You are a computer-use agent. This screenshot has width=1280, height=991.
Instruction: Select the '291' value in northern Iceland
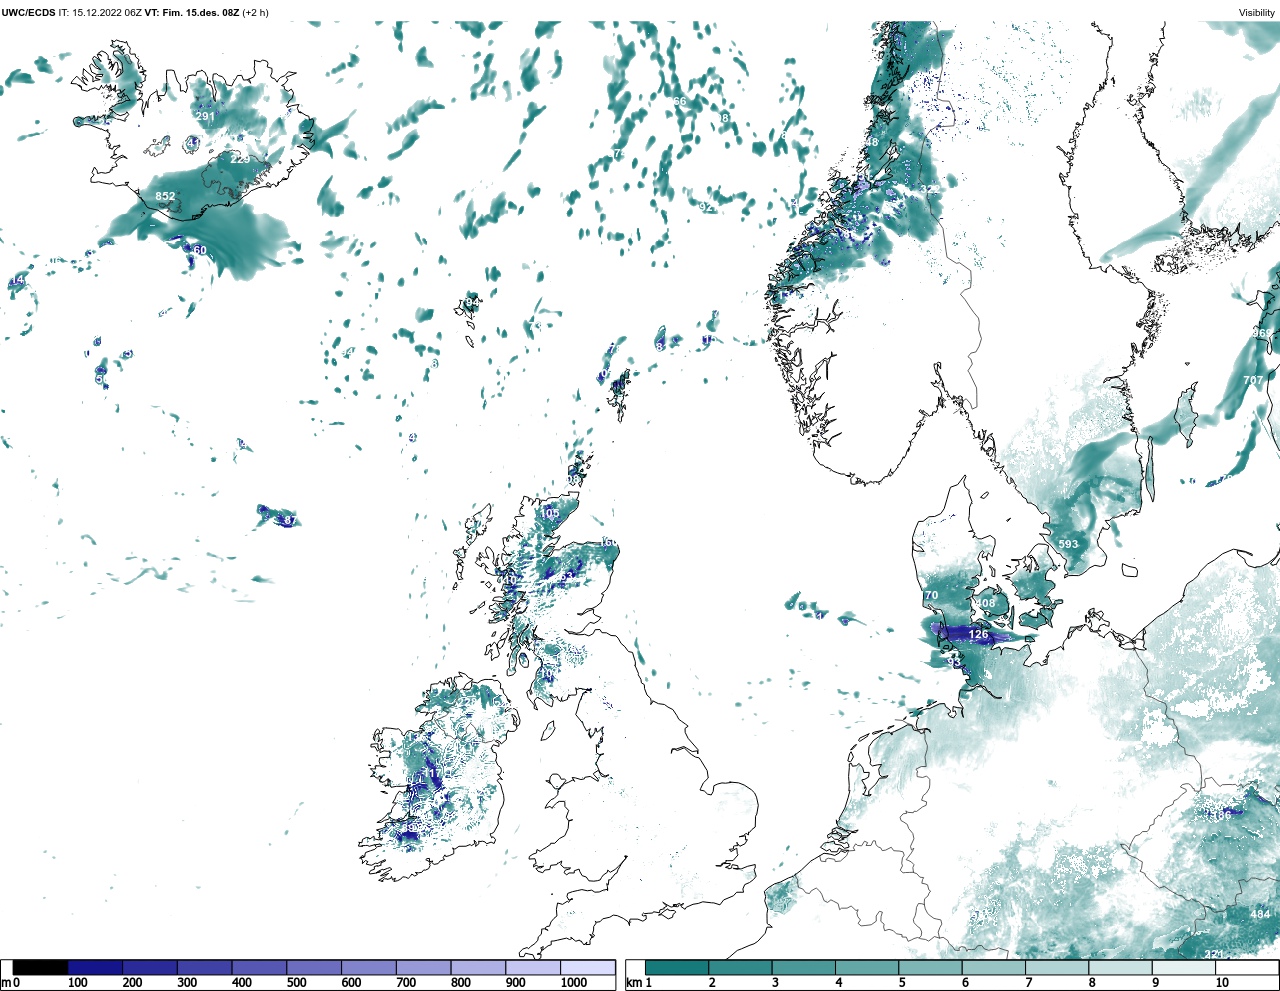205,116
